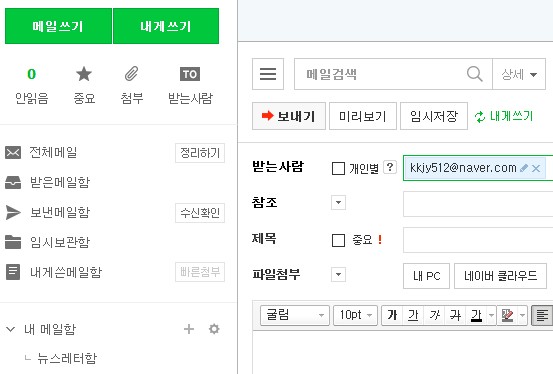
Task: Filter mails with attachment paperclip
Action: [132, 74]
